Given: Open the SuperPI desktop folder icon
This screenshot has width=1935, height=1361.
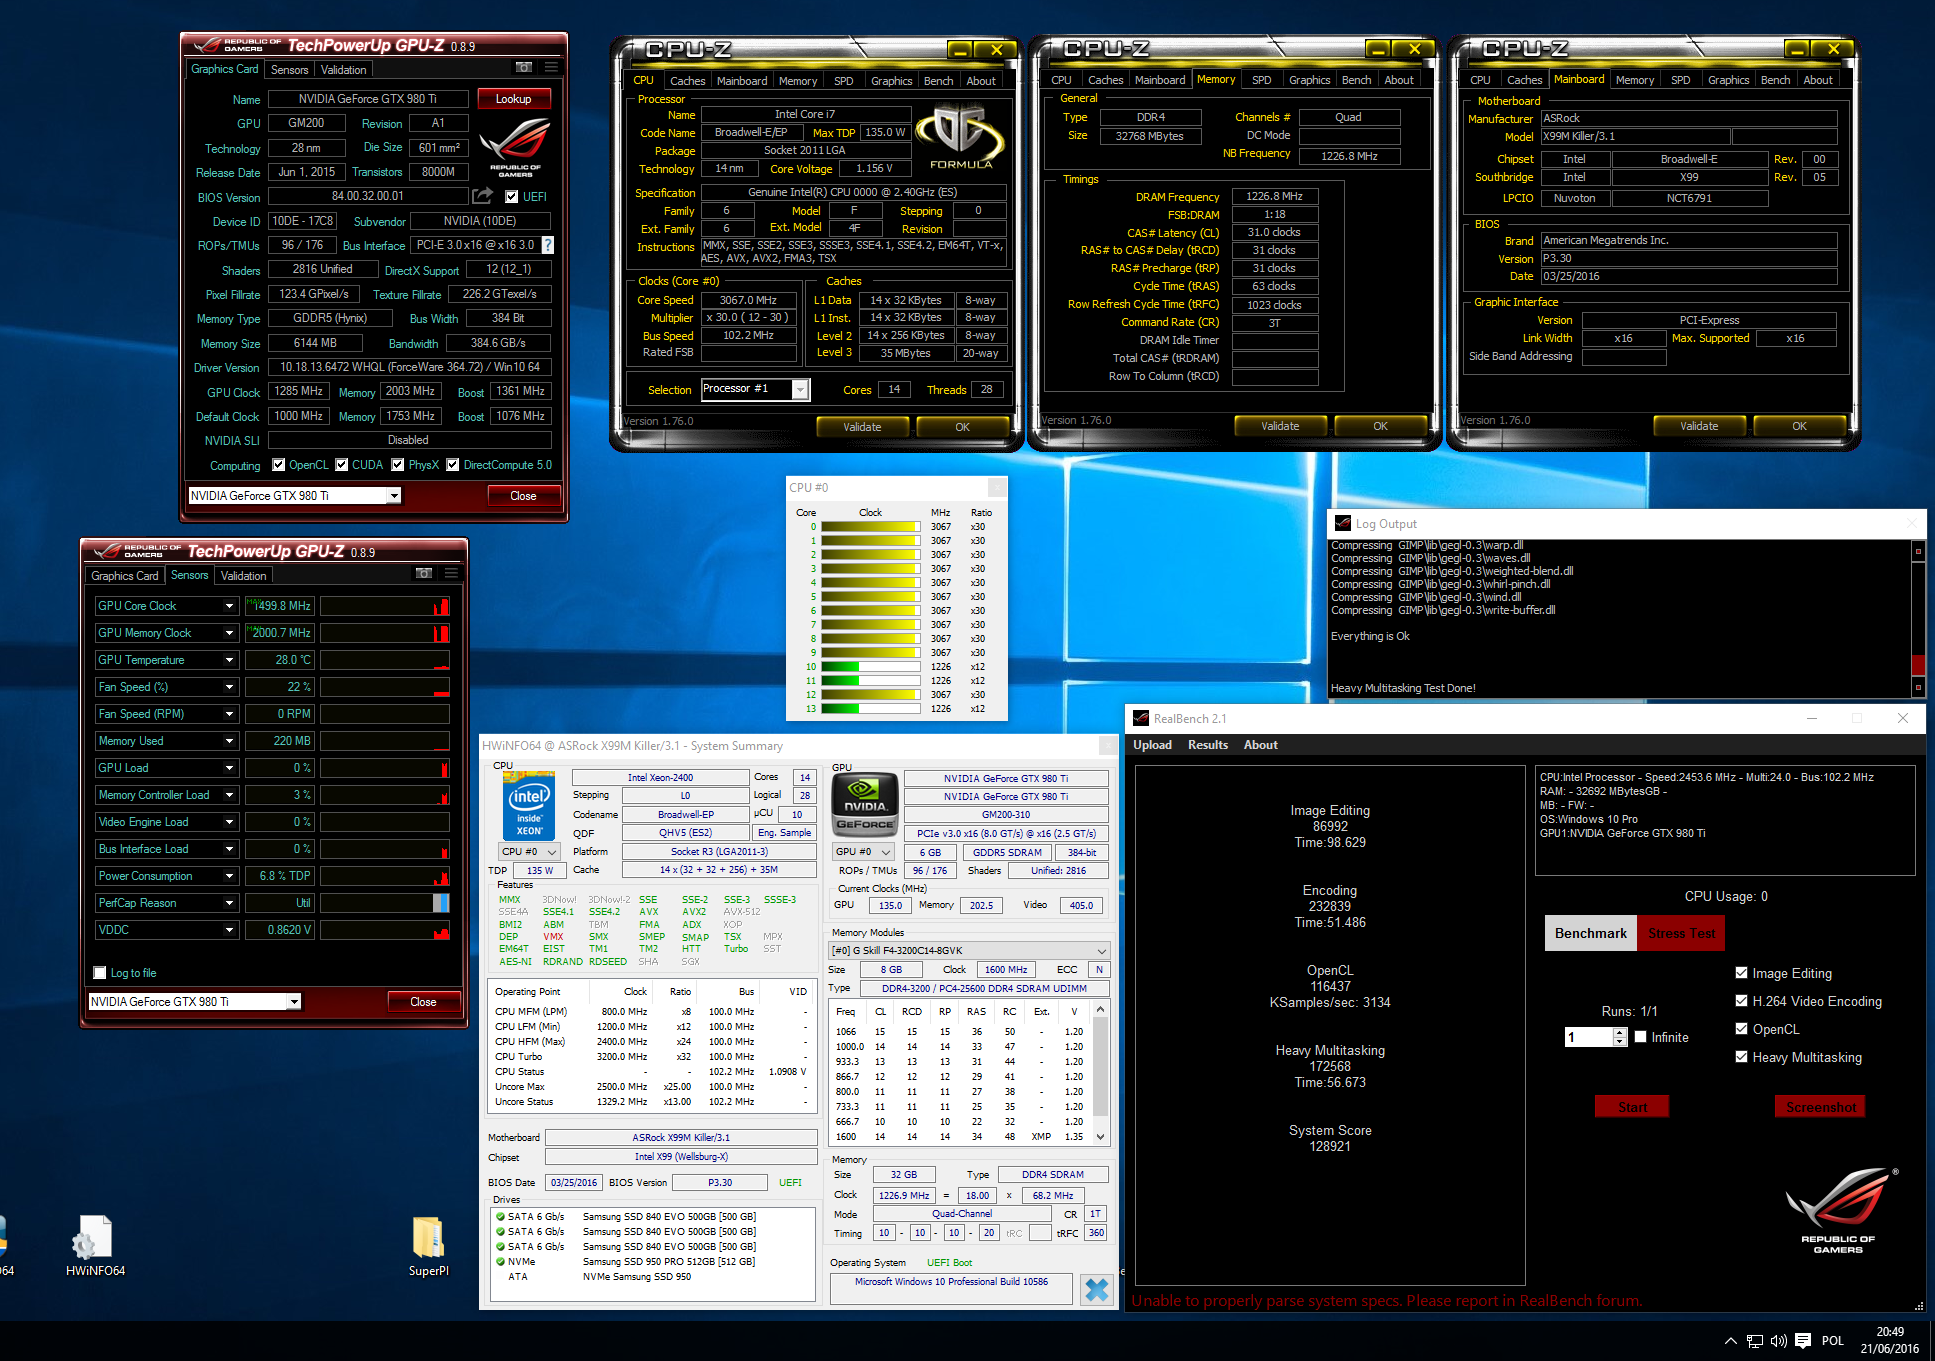Looking at the screenshot, I should tap(428, 1238).
